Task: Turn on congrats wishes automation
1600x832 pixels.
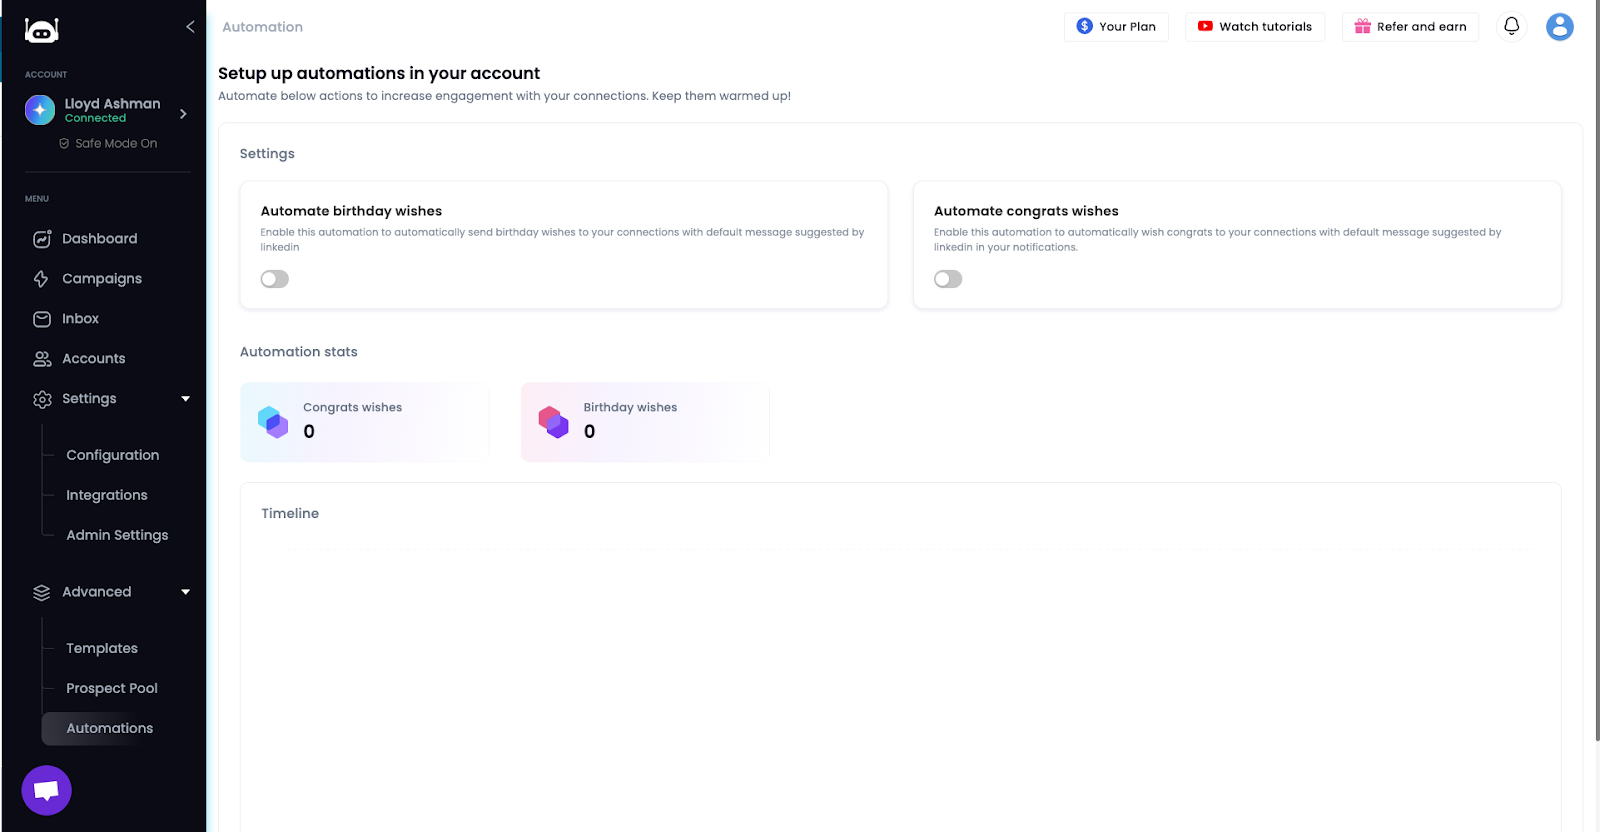Action: point(948,279)
